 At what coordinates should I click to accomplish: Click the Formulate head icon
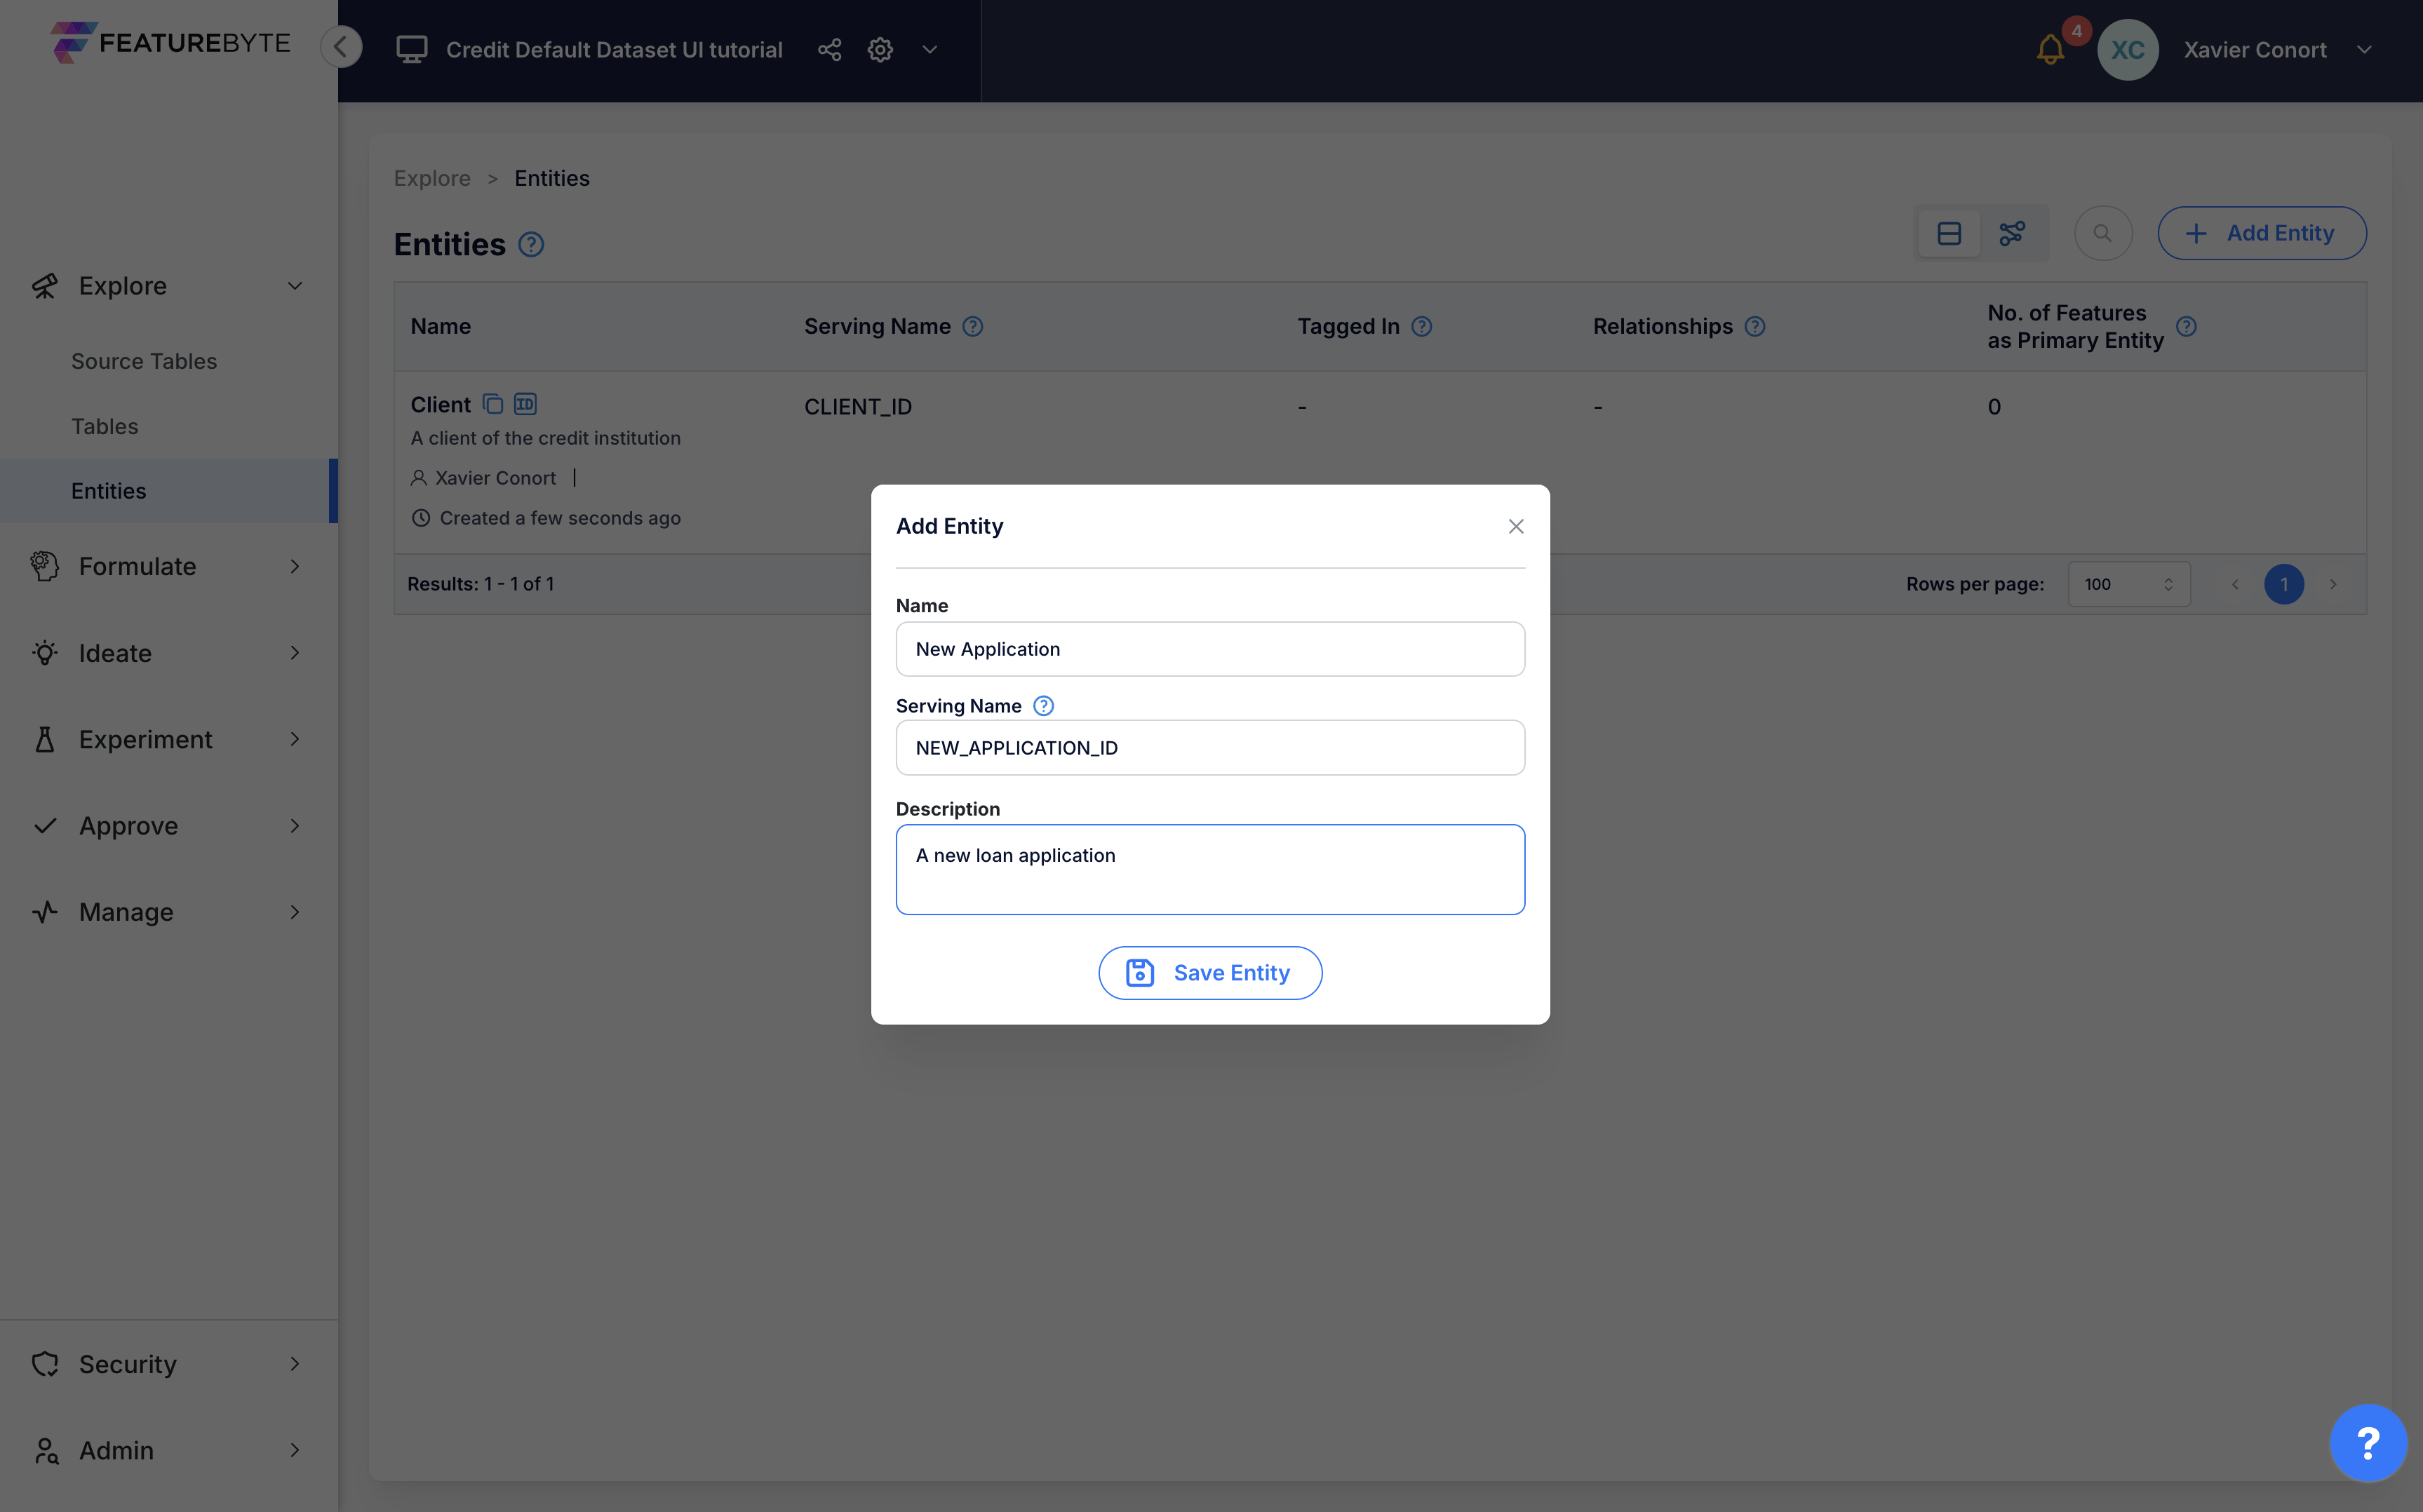pos(45,566)
